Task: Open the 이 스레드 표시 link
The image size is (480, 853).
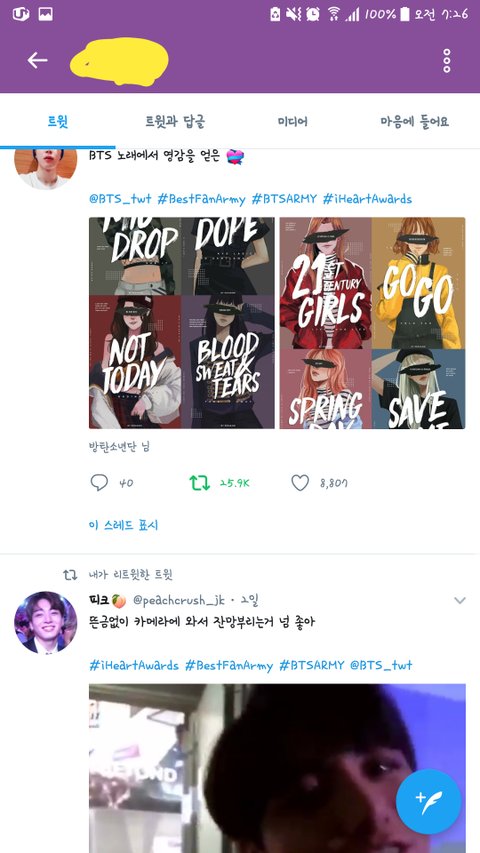Action: point(124,526)
